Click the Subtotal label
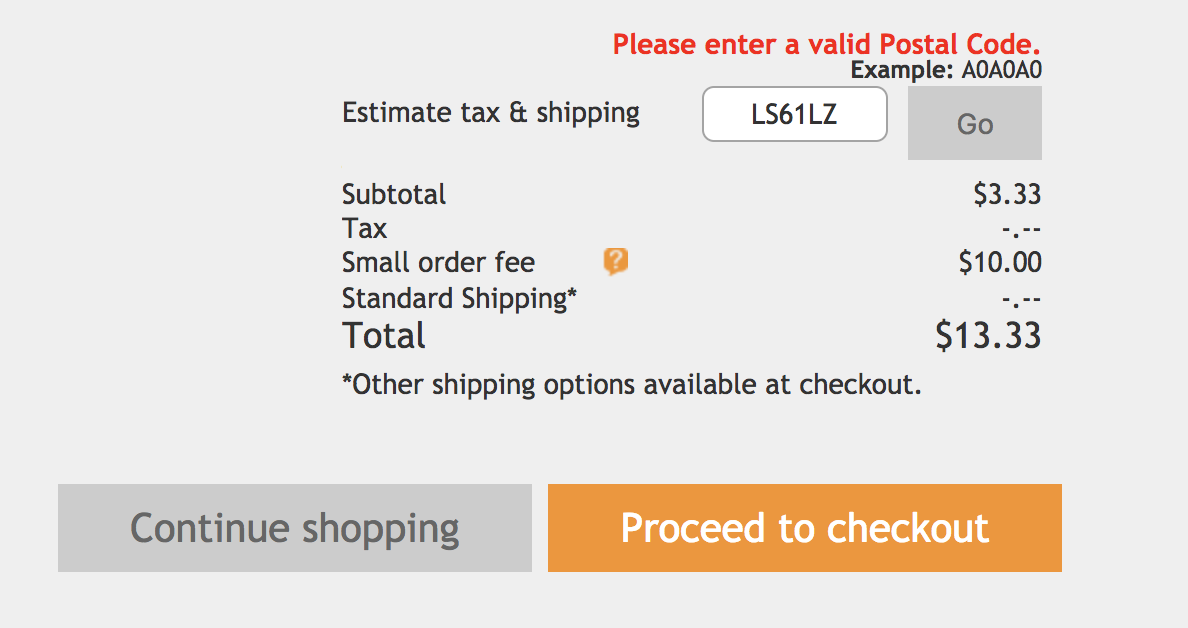This screenshot has height=628, width=1188. tap(394, 194)
